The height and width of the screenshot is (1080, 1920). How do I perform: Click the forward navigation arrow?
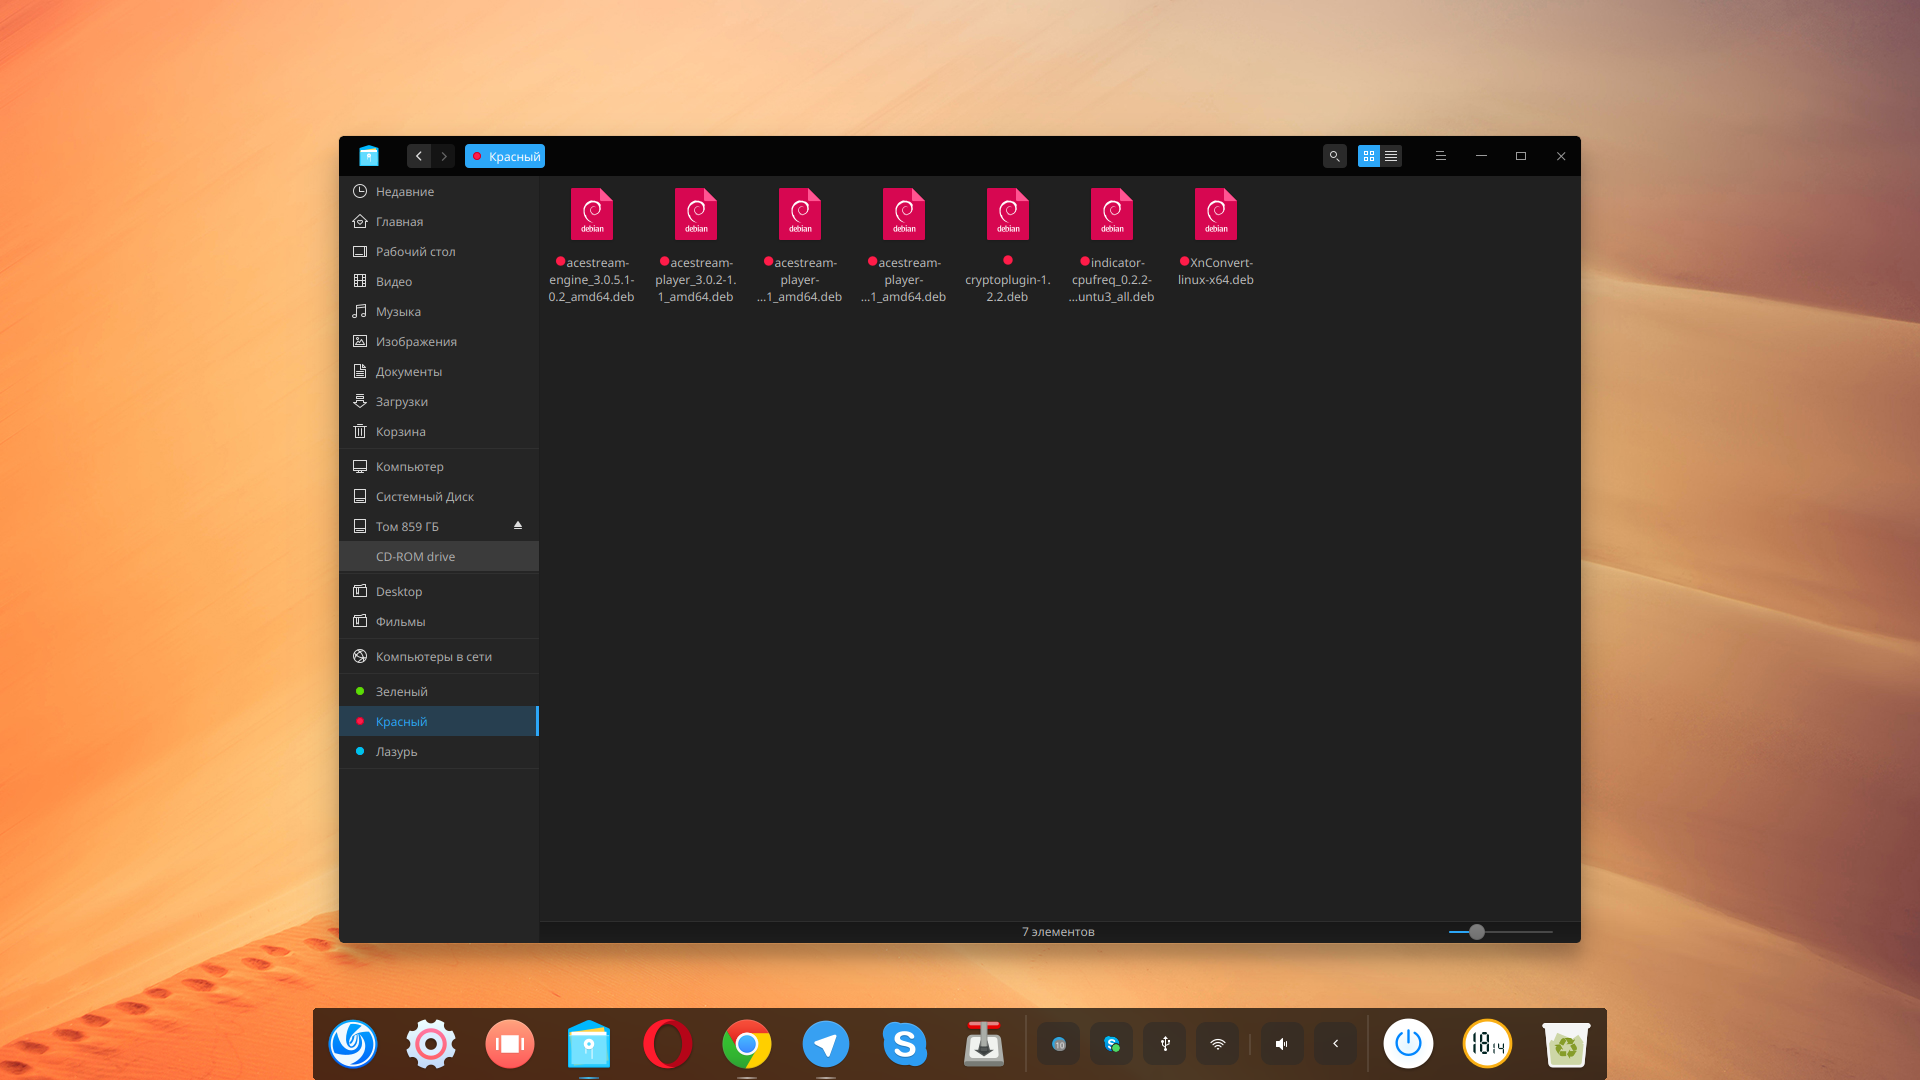443,156
